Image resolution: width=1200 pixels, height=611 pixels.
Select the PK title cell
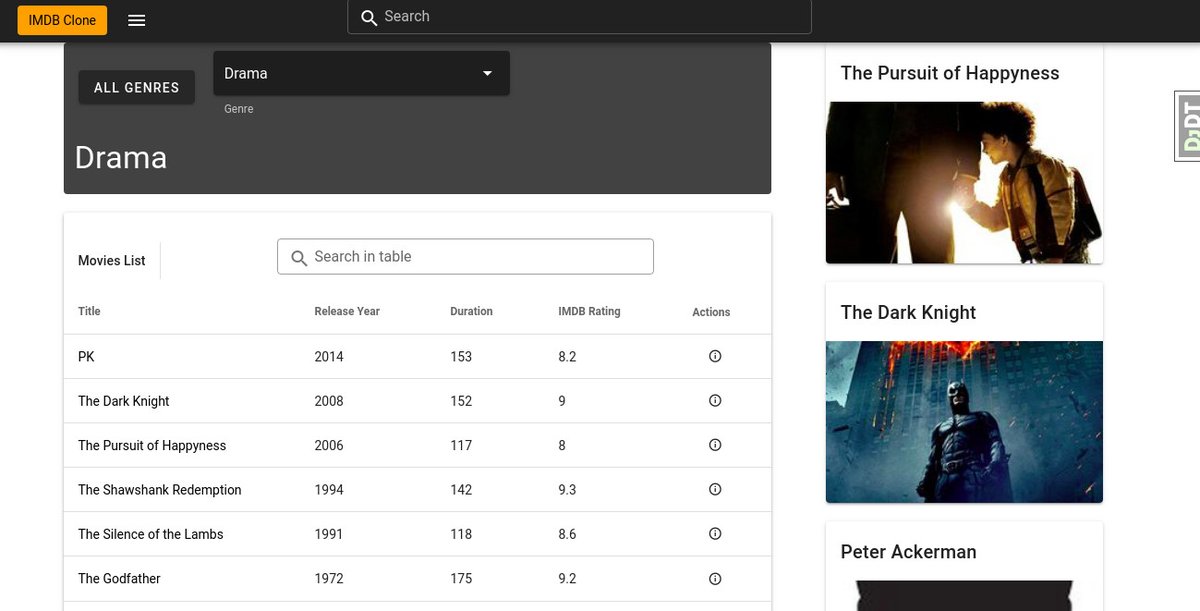(86, 356)
